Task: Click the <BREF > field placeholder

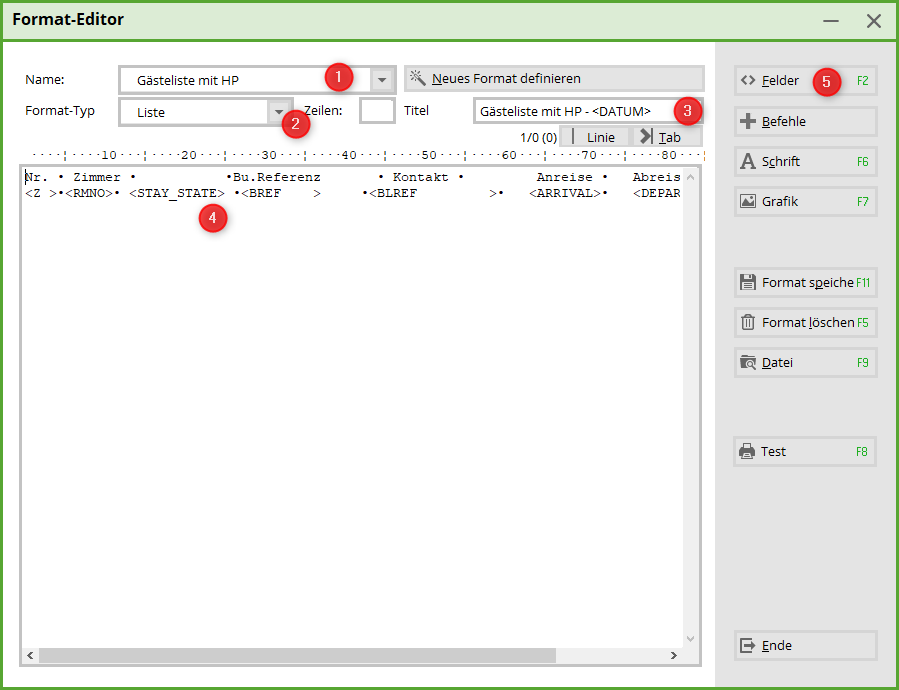Action: 281,193
